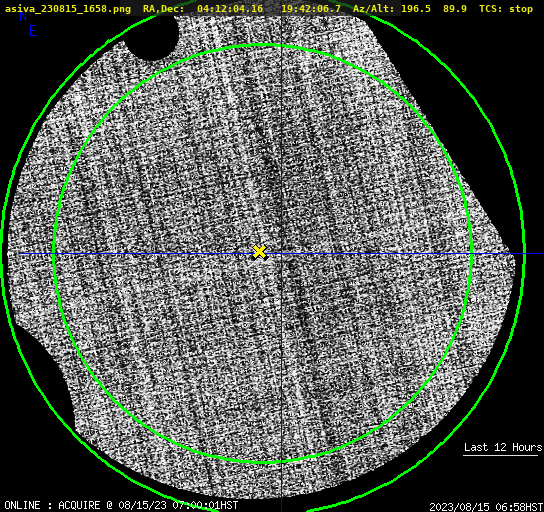Click the asiva_230815_1658.png filename label
This screenshot has width=544, height=512.
(x=68, y=9)
